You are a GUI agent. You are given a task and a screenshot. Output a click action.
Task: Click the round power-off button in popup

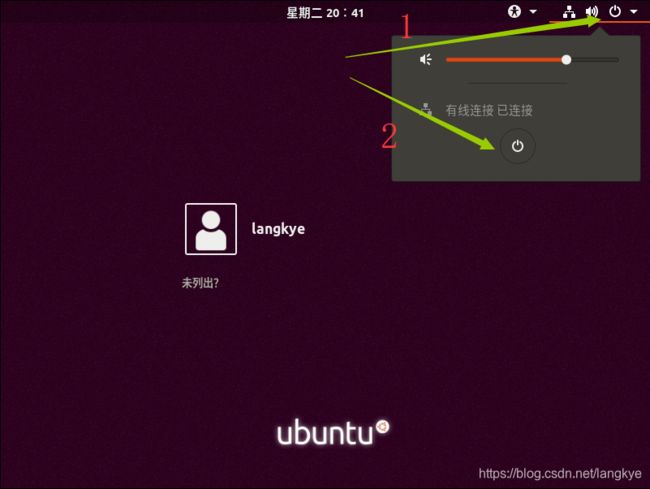pos(517,146)
